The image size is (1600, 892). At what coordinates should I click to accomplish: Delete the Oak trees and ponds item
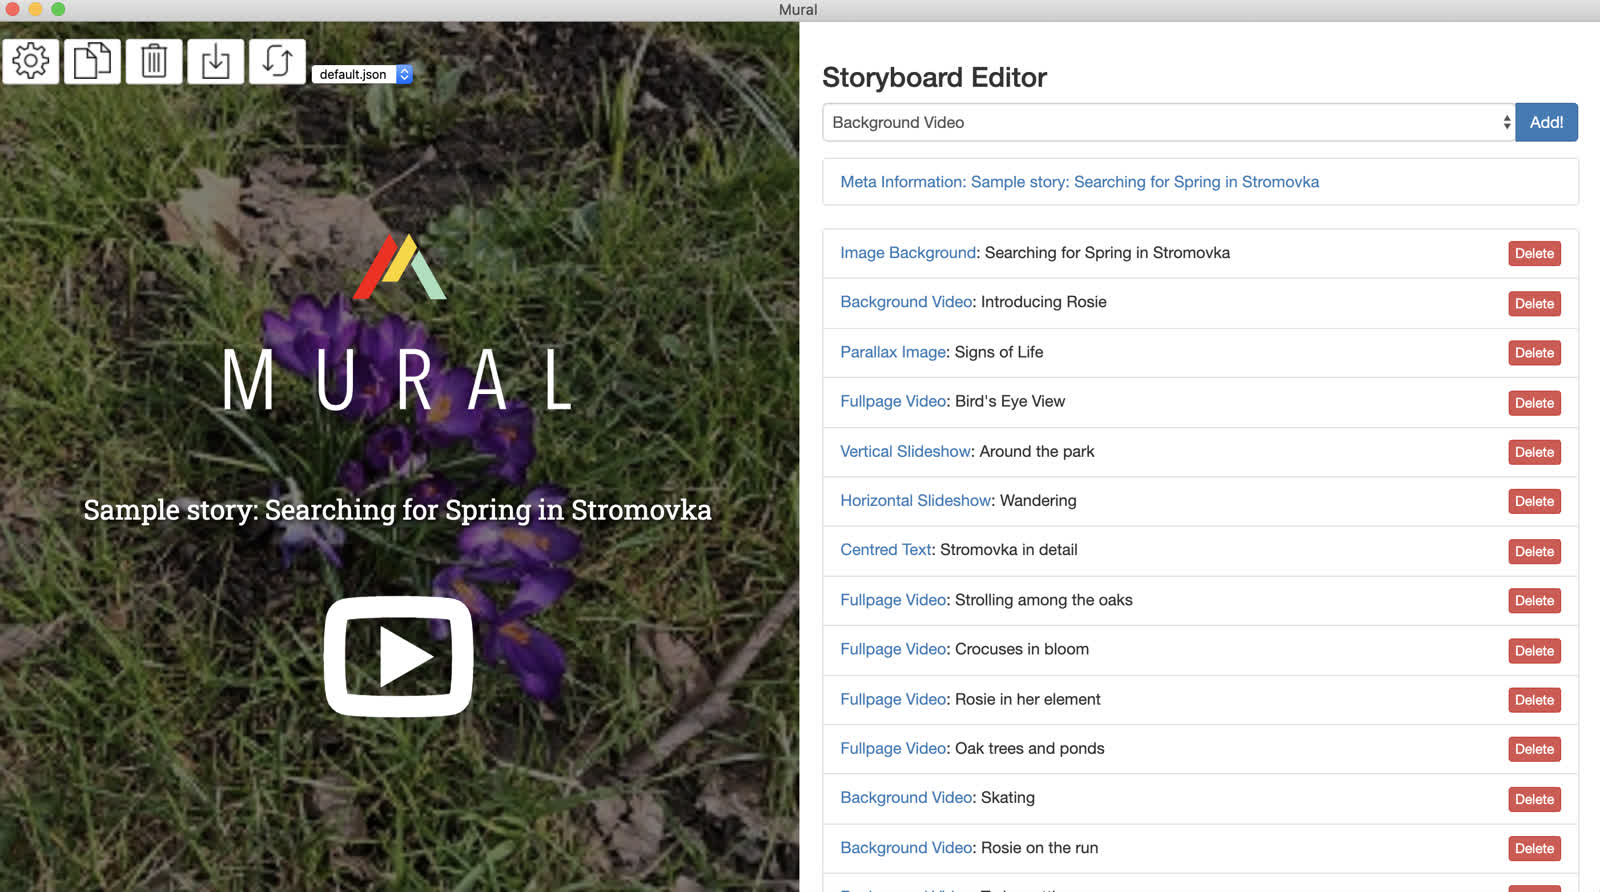(x=1534, y=749)
